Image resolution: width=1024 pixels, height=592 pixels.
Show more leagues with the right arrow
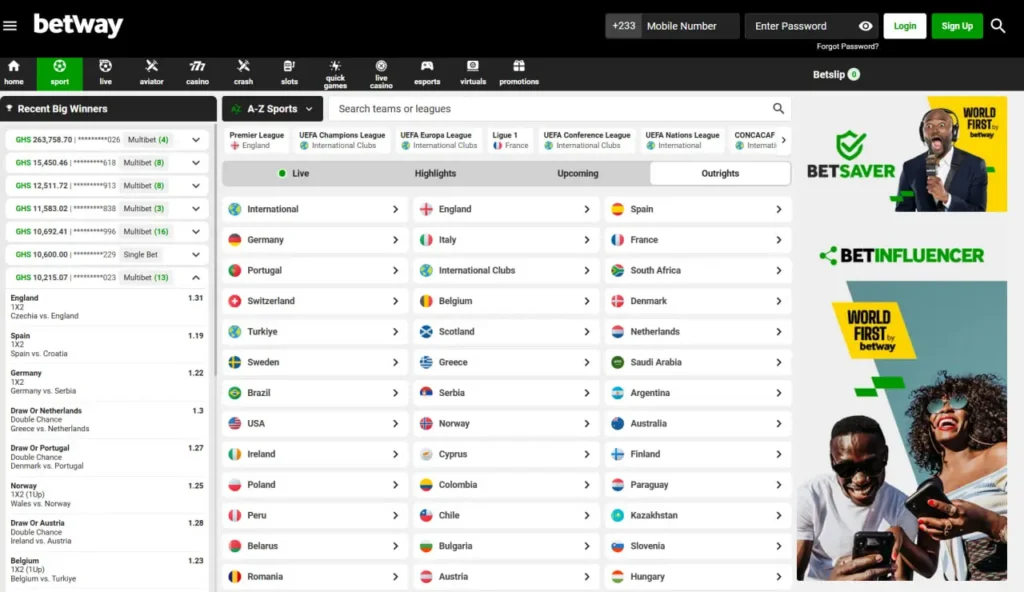(x=784, y=140)
